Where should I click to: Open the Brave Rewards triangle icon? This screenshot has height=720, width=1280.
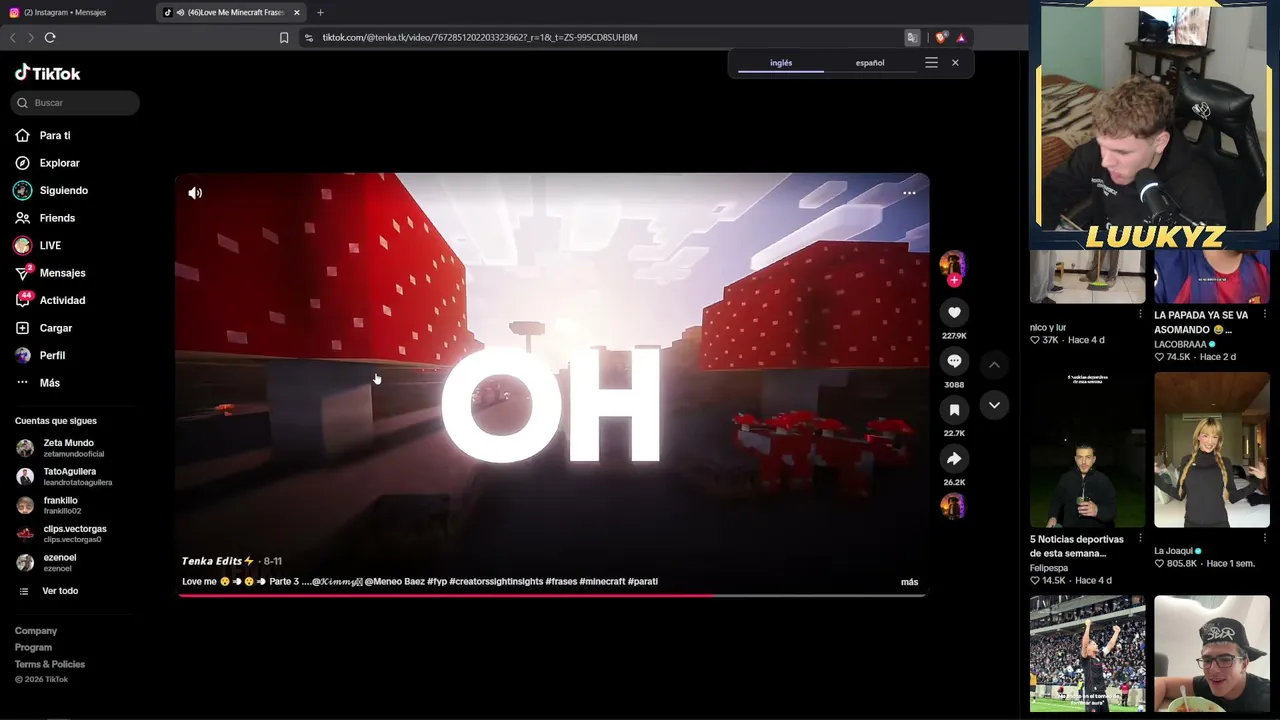pyautogui.click(x=961, y=37)
